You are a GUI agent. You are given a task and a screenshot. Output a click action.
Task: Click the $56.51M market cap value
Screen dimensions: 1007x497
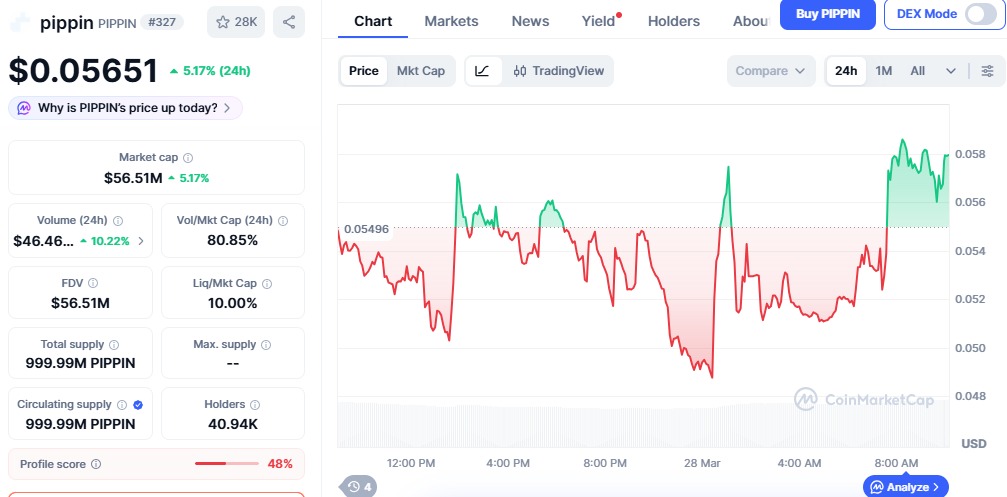pyautogui.click(x=133, y=178)
